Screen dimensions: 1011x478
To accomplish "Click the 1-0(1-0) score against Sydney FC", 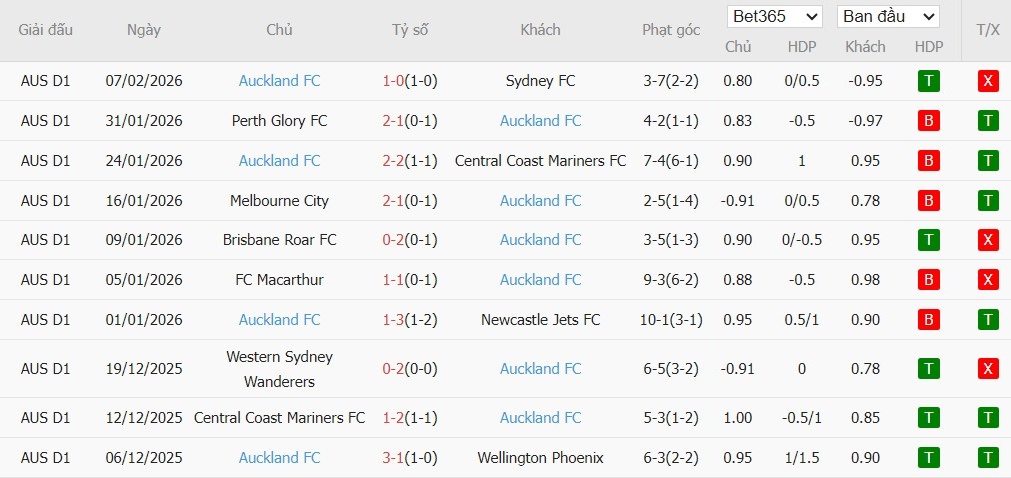I will [410, 81].
